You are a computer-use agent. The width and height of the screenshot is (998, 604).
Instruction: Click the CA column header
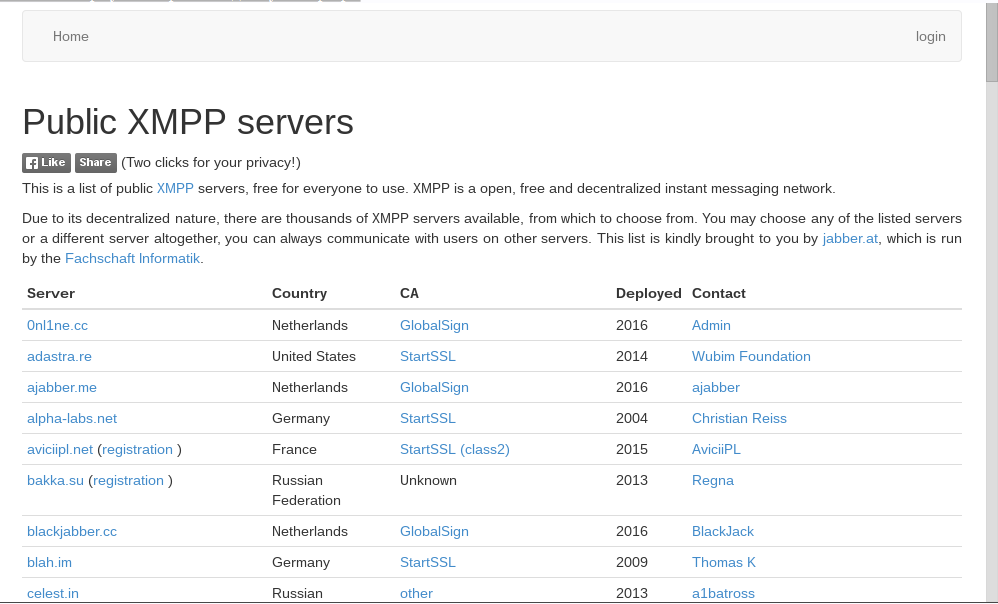[x=409, y=293]
